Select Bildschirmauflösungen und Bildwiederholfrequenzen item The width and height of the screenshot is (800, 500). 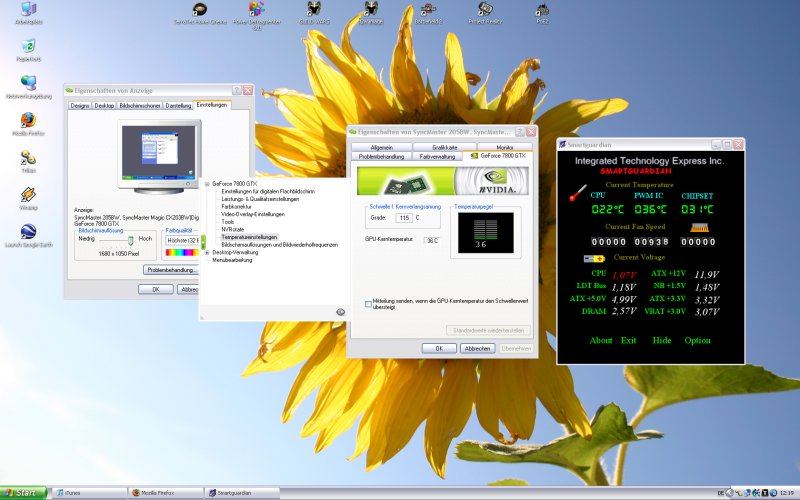point(280,245)
